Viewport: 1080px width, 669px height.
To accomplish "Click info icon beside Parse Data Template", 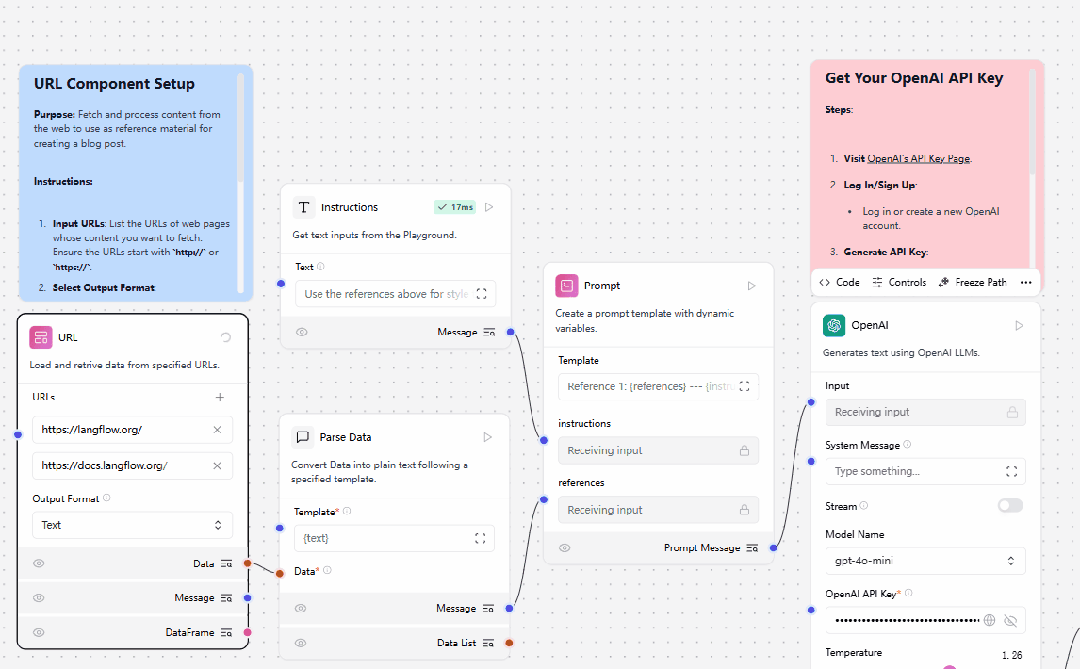I will pyautogui.click(x=347, y=511).
